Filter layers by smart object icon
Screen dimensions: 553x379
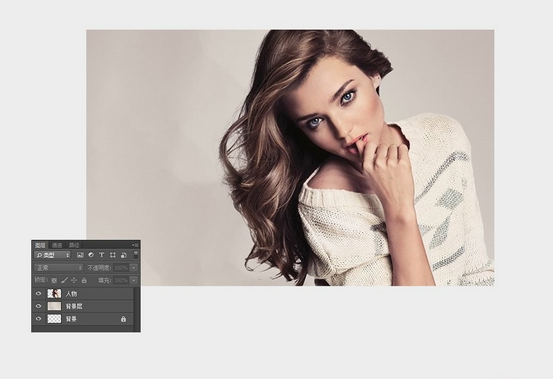[123, 255]
